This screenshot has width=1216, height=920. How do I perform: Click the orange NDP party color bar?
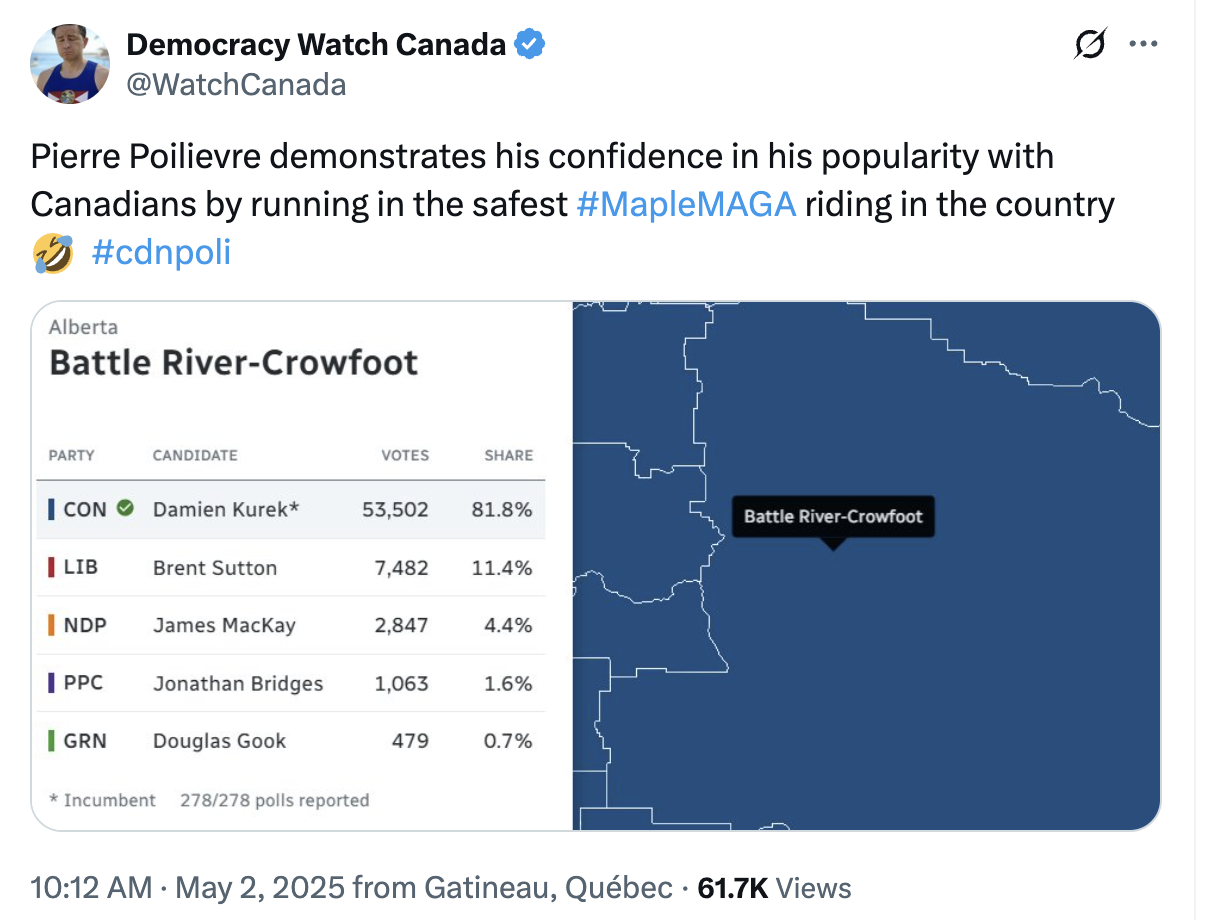point(51,625)
